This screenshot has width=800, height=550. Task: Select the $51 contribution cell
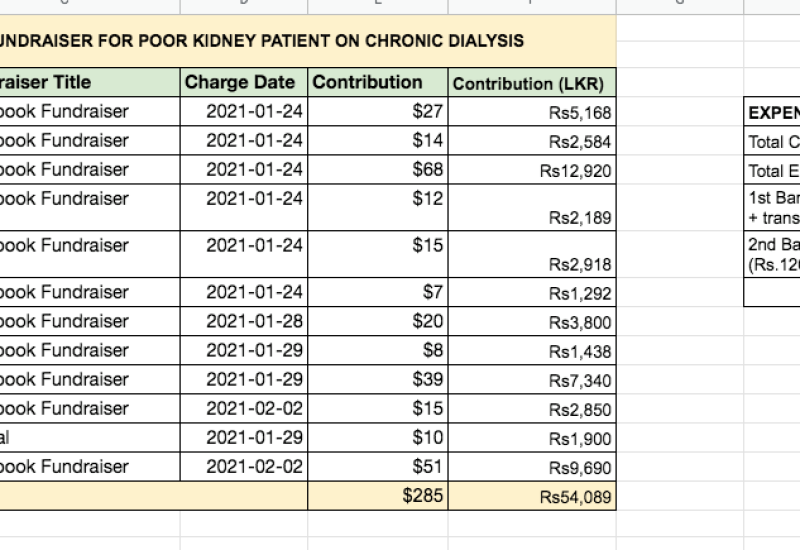377,466
